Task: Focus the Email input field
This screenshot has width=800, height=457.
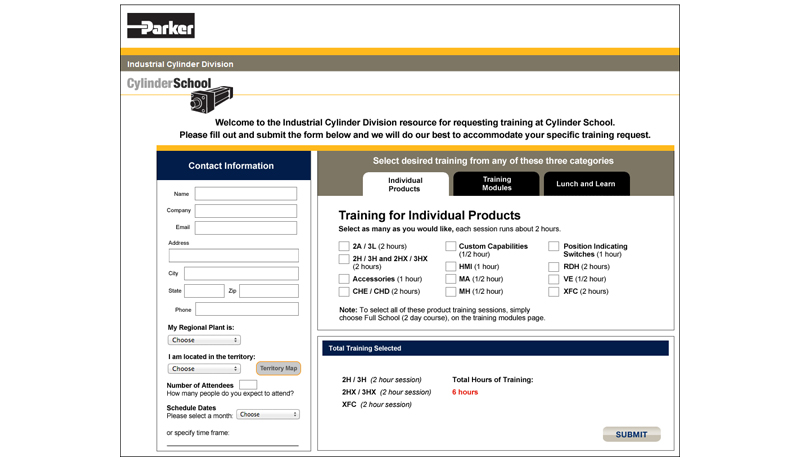Action: coord(246,227)
